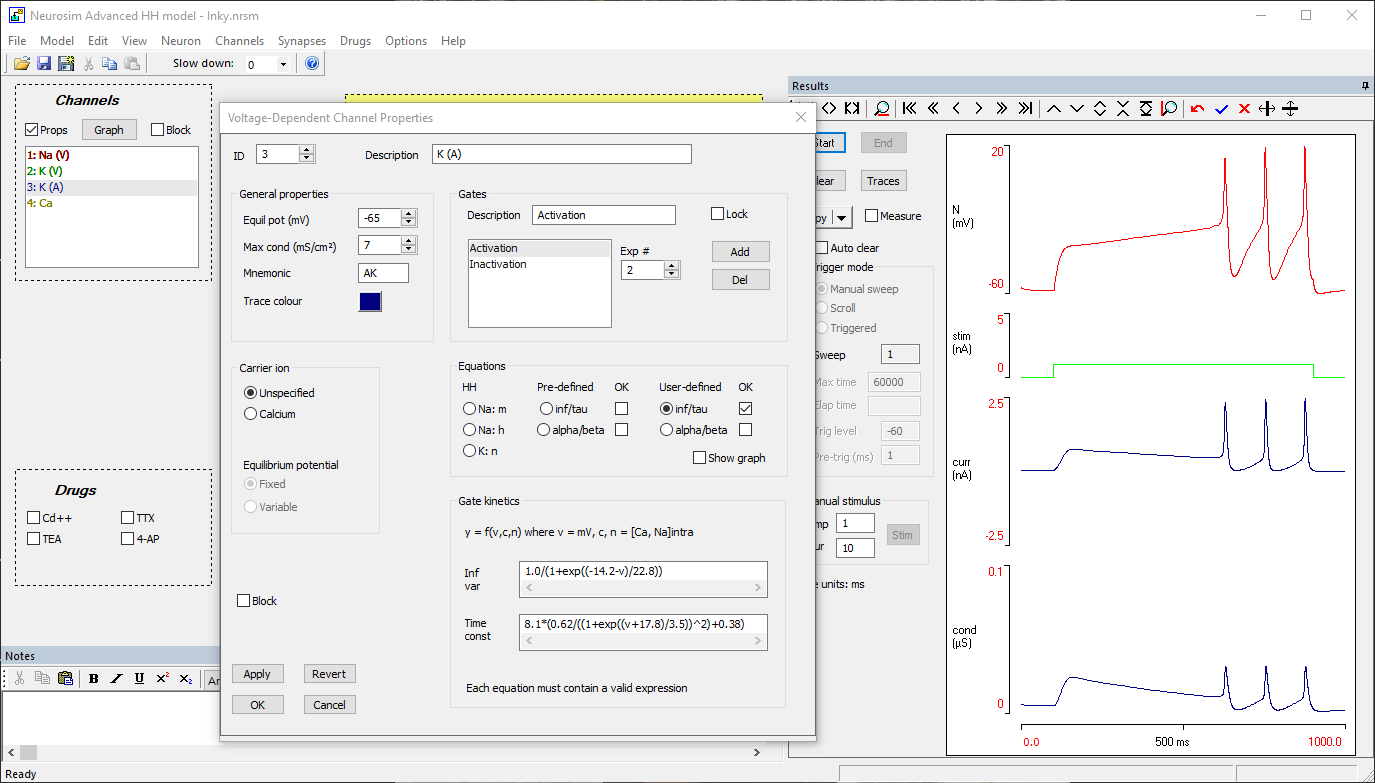Click the Apply button in dialog
Viewport: 1375px width, 783px height.
(x=257, y=674)
